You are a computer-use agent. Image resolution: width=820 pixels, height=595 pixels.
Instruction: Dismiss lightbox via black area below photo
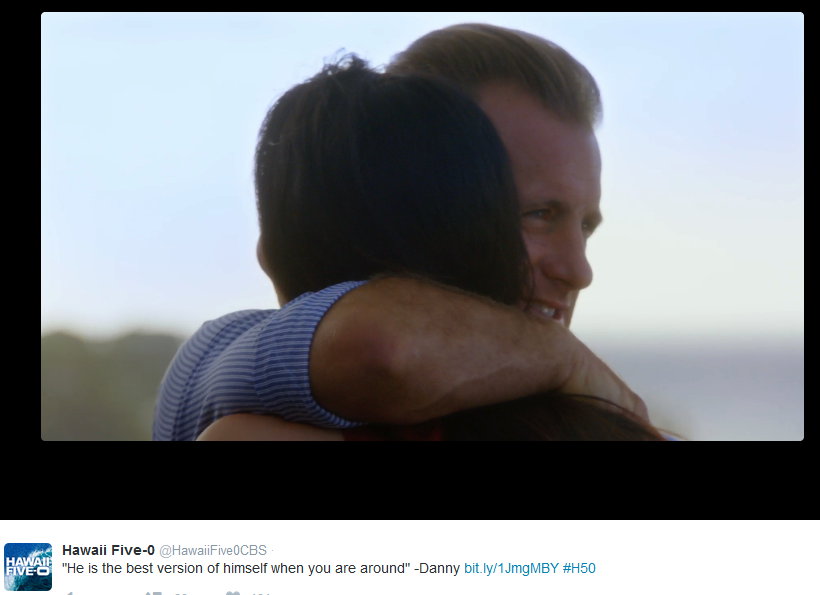(410, 480)
